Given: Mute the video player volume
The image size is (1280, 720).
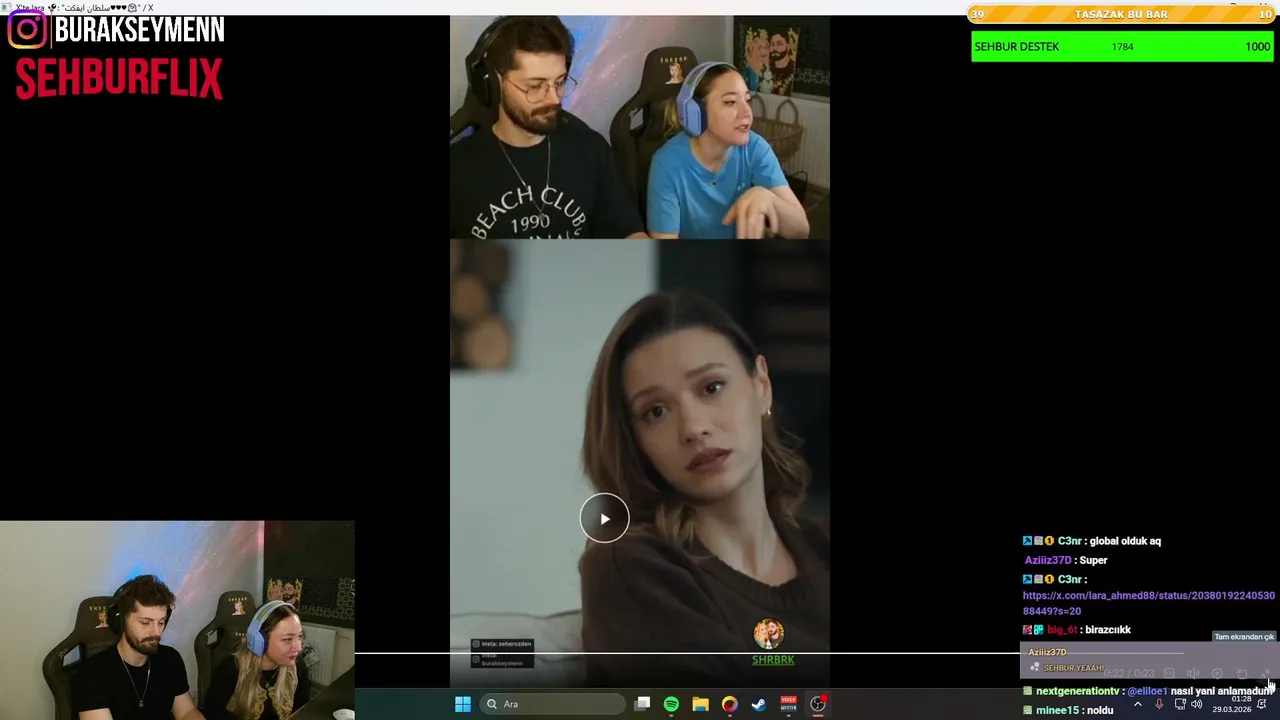Looking at the screenshot, I should (1193, 674).
